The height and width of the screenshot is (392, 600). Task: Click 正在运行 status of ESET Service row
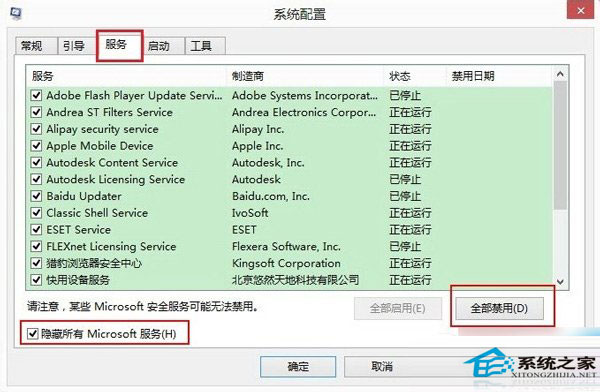pos(410,230)
